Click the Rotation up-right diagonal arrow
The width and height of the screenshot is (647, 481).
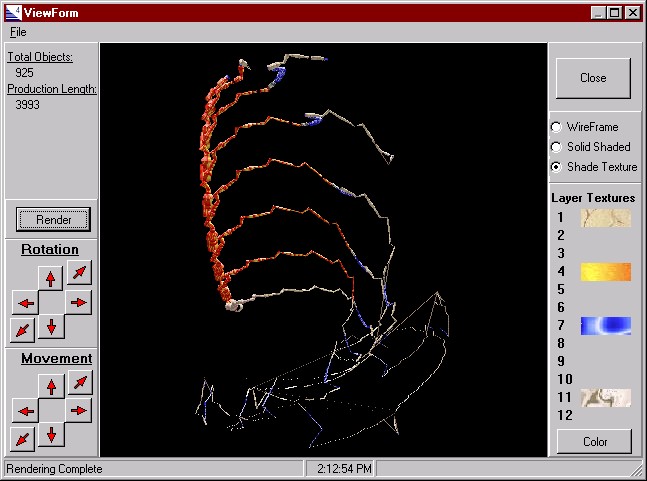pos(79,272)
